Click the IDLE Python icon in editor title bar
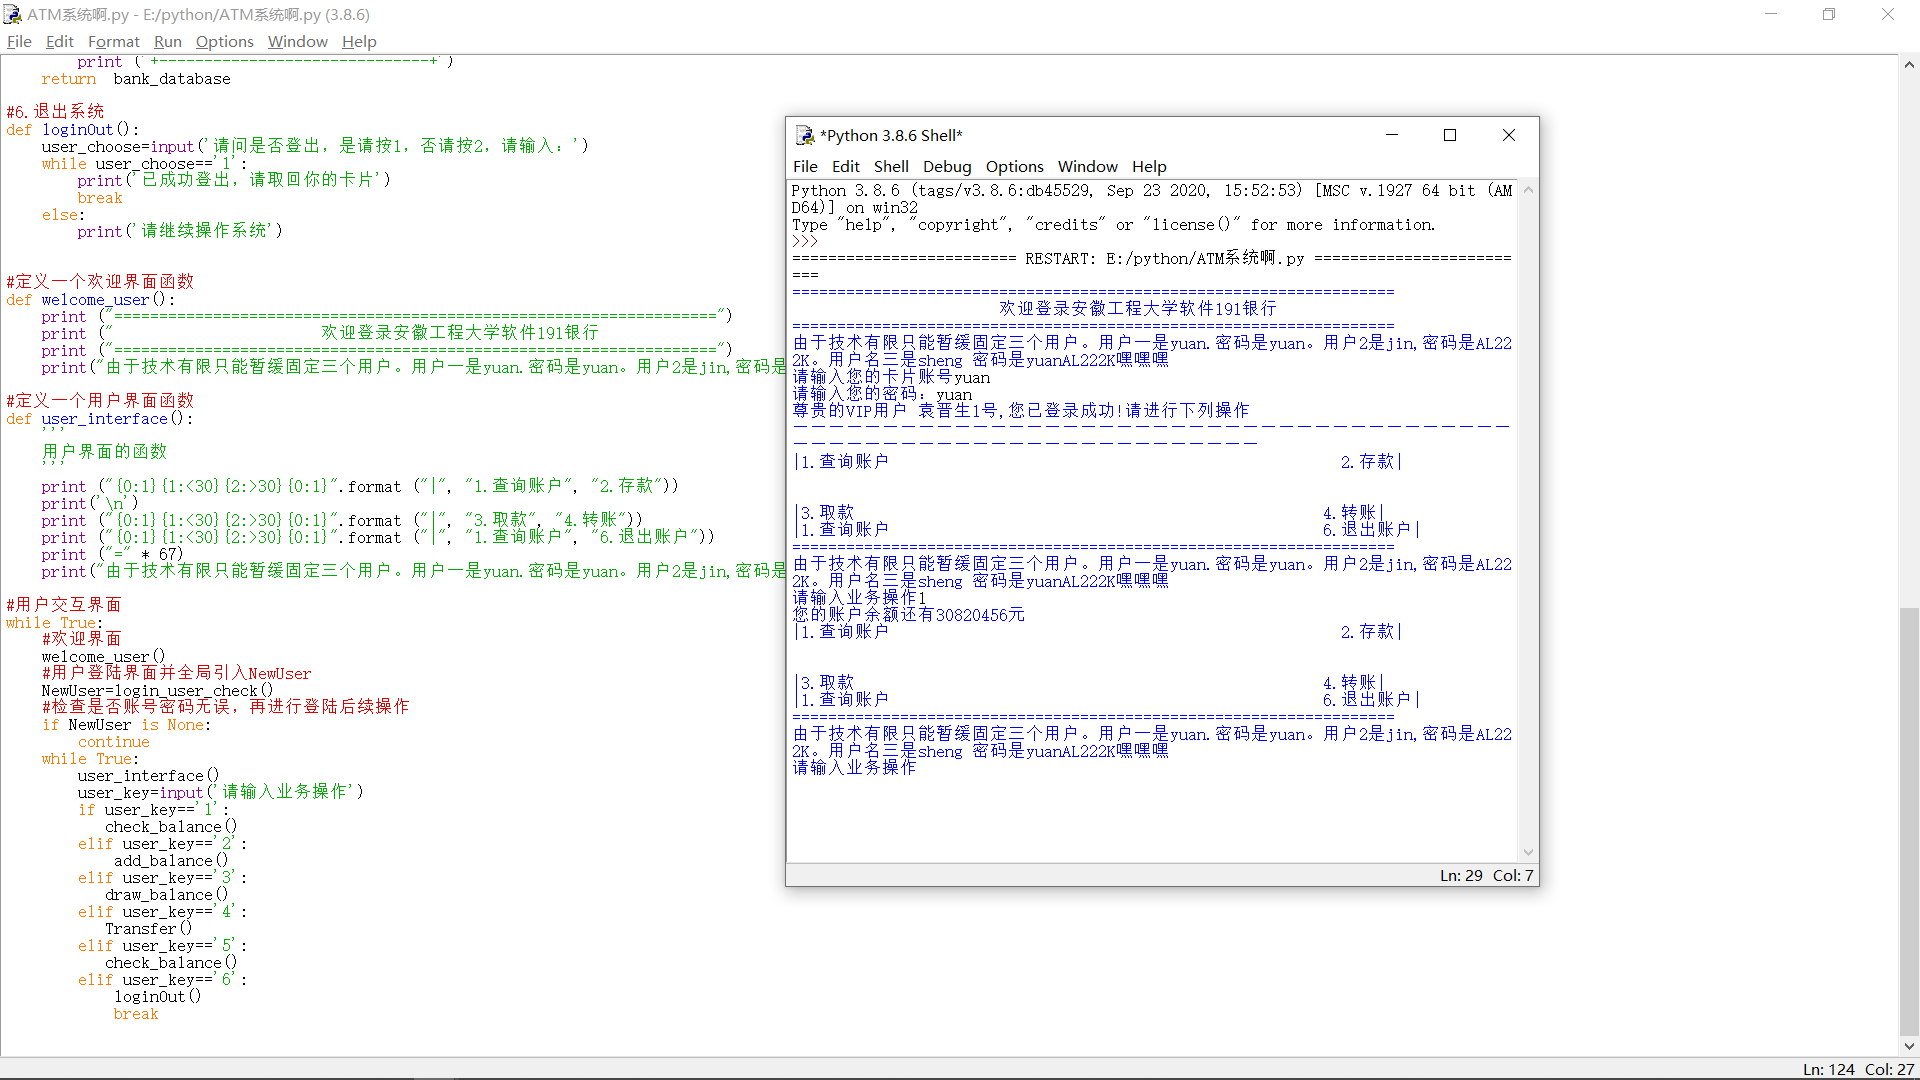 click(x=13, y=14)
